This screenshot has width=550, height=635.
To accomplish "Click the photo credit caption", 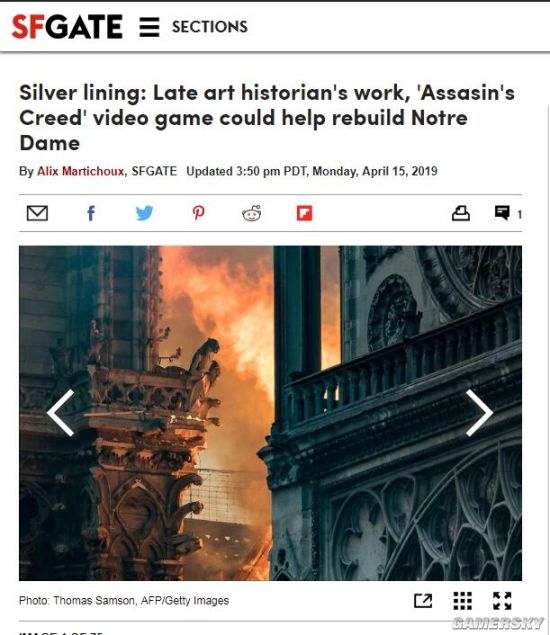I will 124,601.
